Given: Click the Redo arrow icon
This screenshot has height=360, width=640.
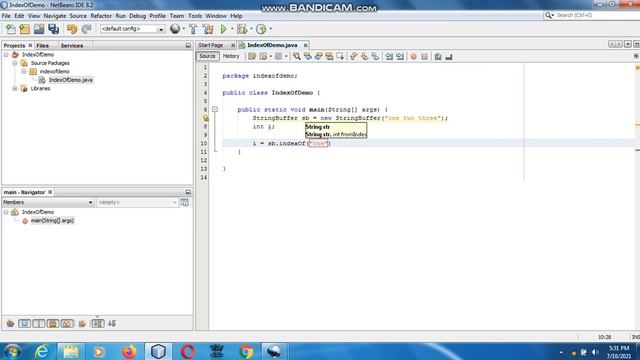Looking at the screenshot, I should [x=86, y=29].
